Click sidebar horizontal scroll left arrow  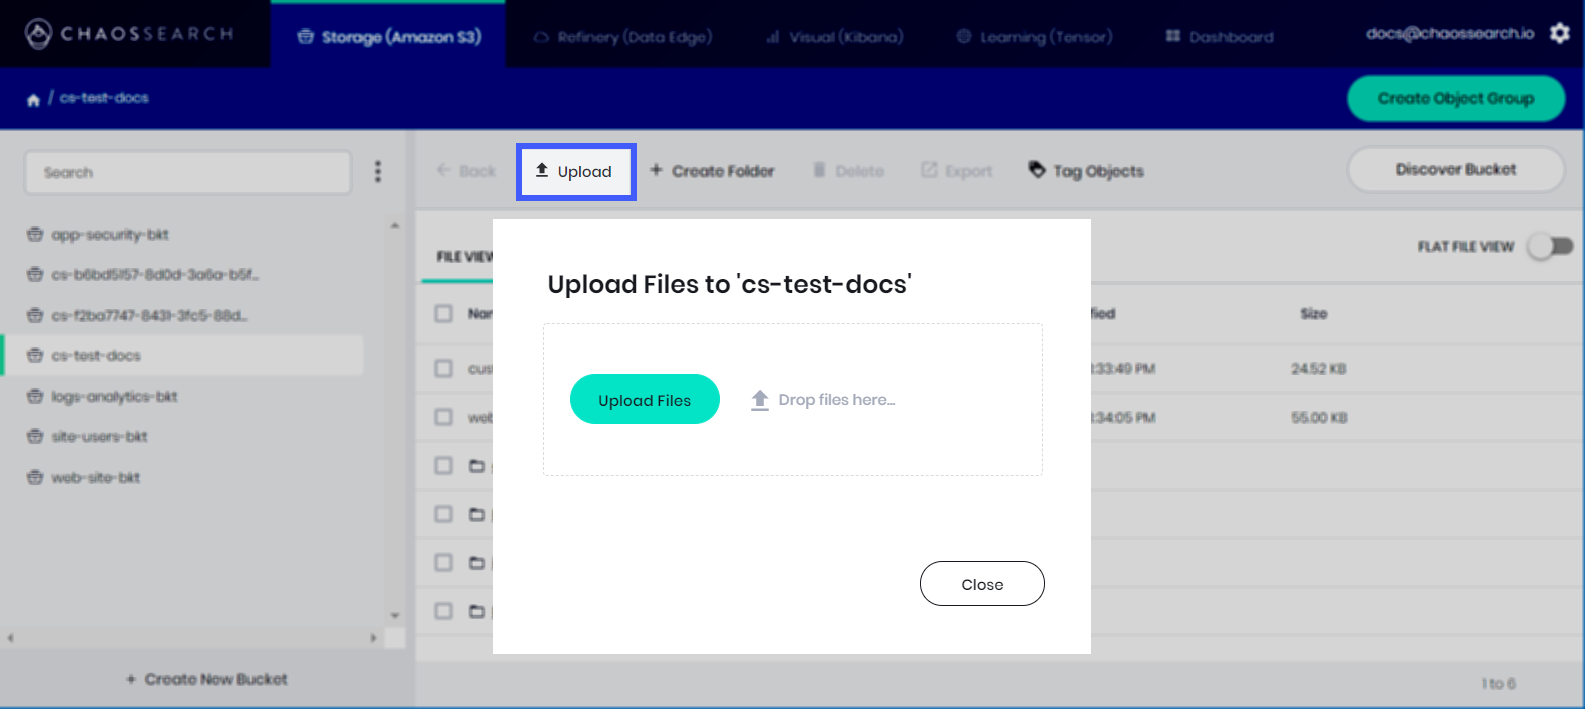[10, 637]
